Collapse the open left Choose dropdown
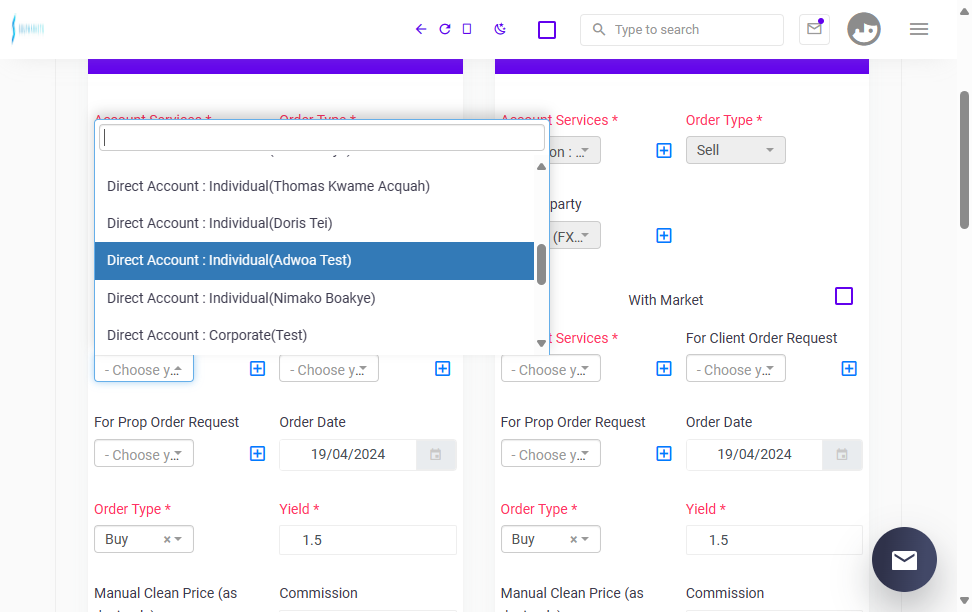Viewport: 972px width, 612px height. (x=144, y=369)
